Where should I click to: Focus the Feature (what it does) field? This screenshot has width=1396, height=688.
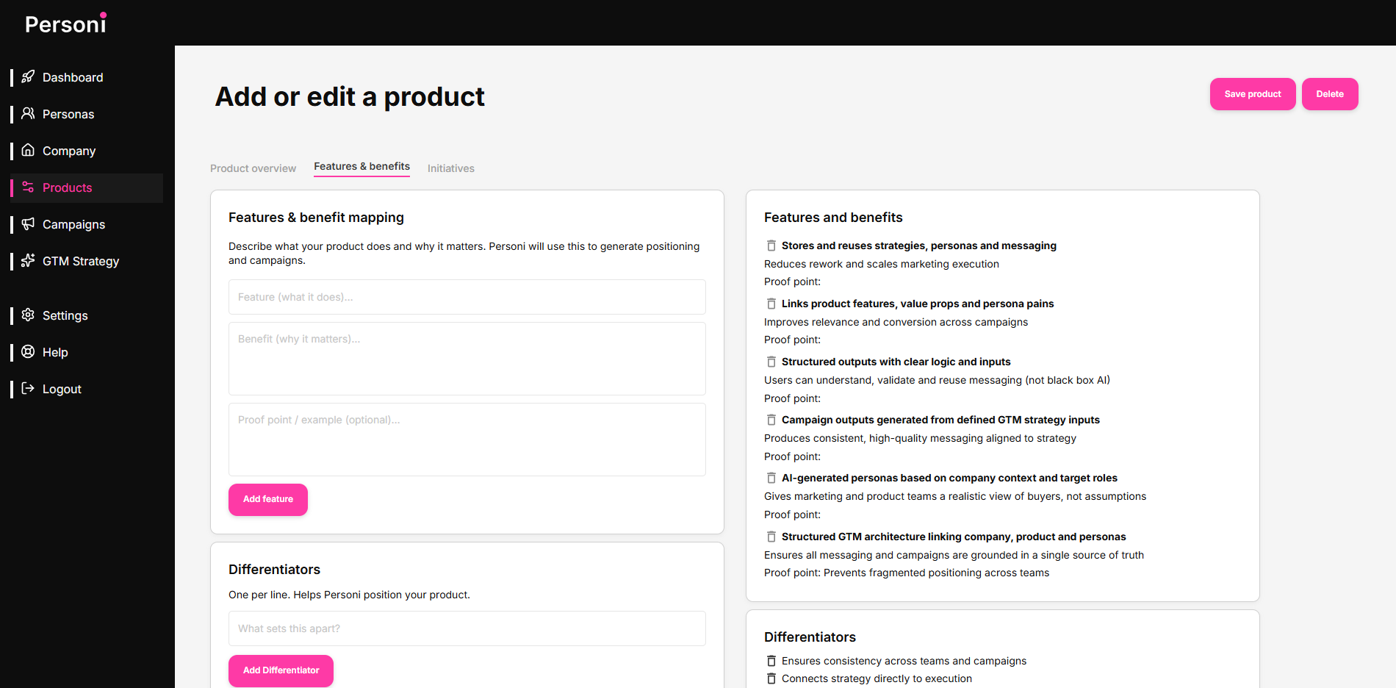click(x=467, y=297)
